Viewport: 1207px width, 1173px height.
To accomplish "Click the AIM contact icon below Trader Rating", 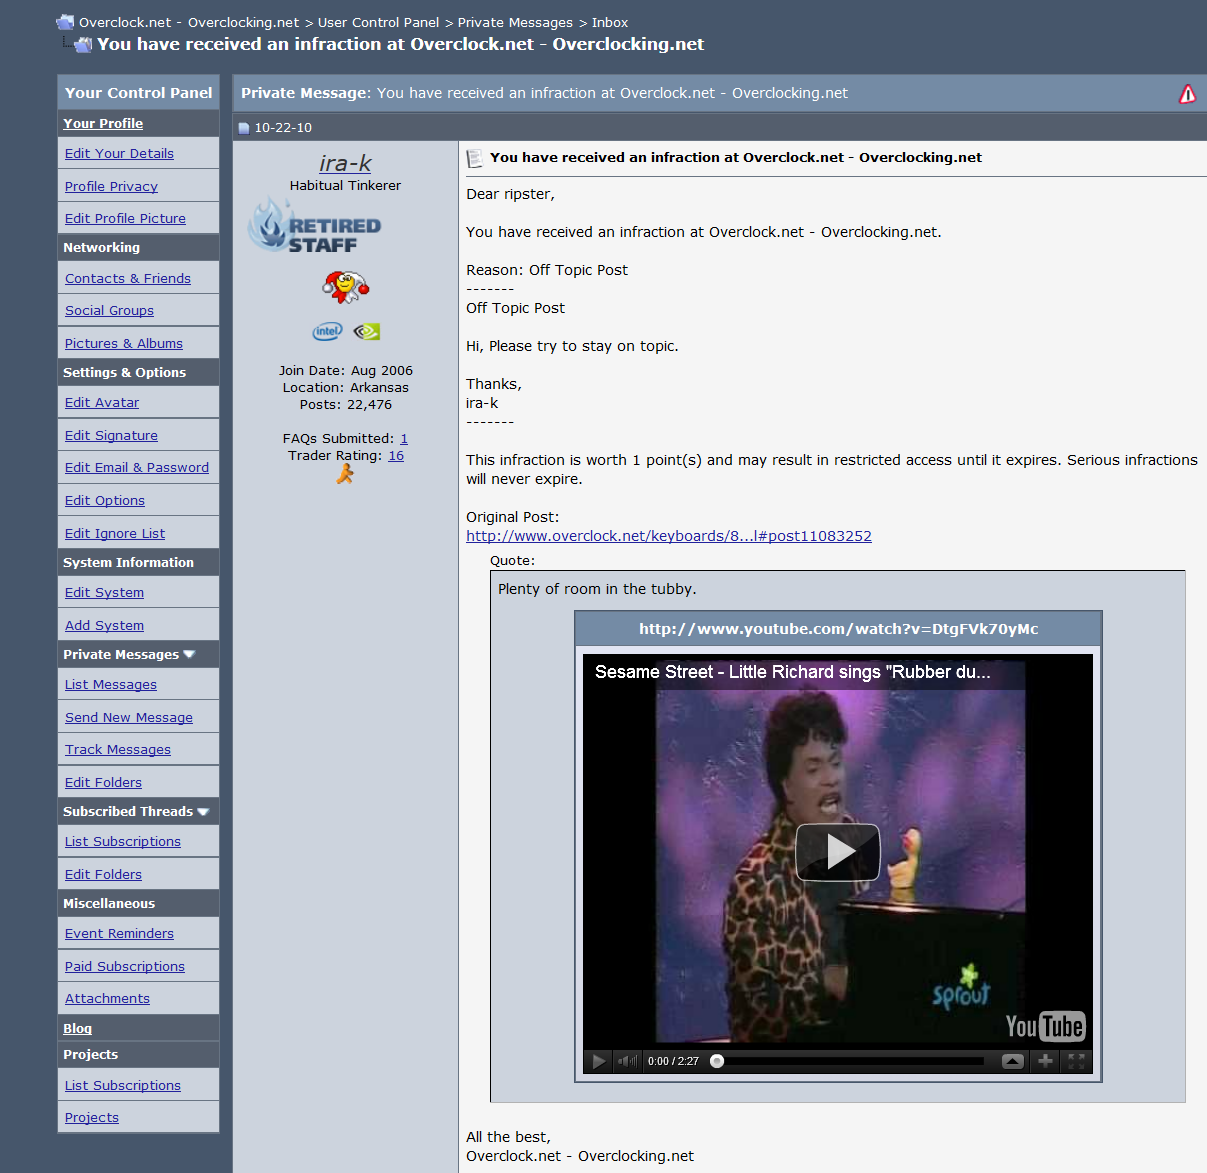I will (x=345, y=473).
